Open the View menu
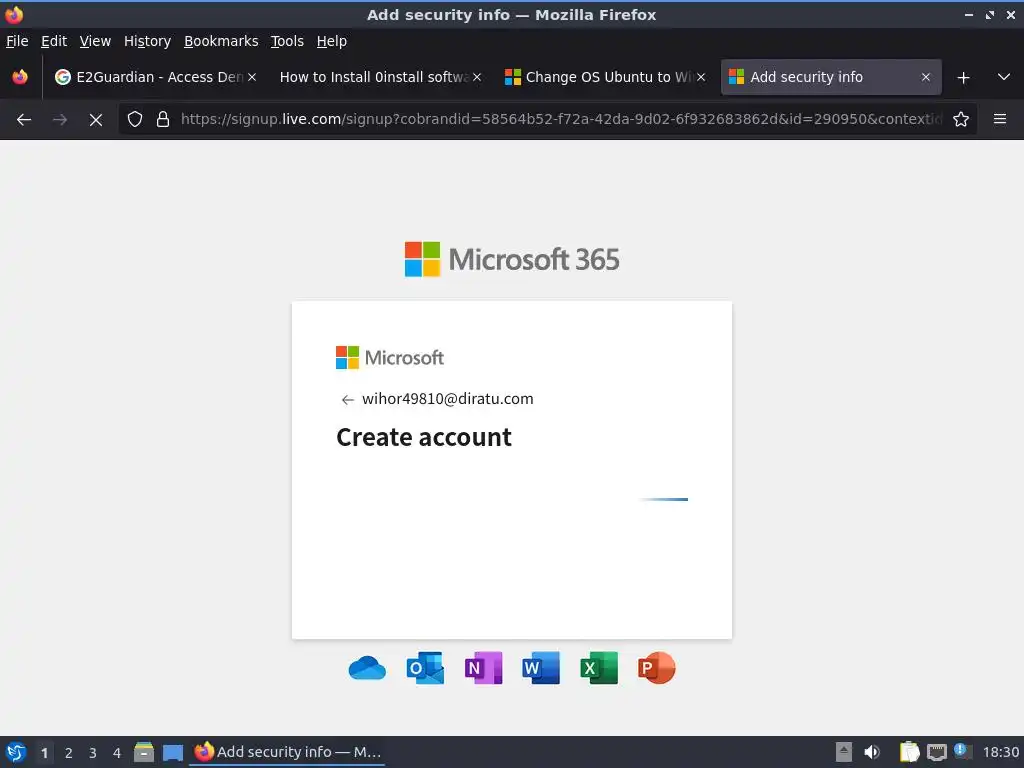The width and height of the screenshot is (1024, 768). coord(95,41)
